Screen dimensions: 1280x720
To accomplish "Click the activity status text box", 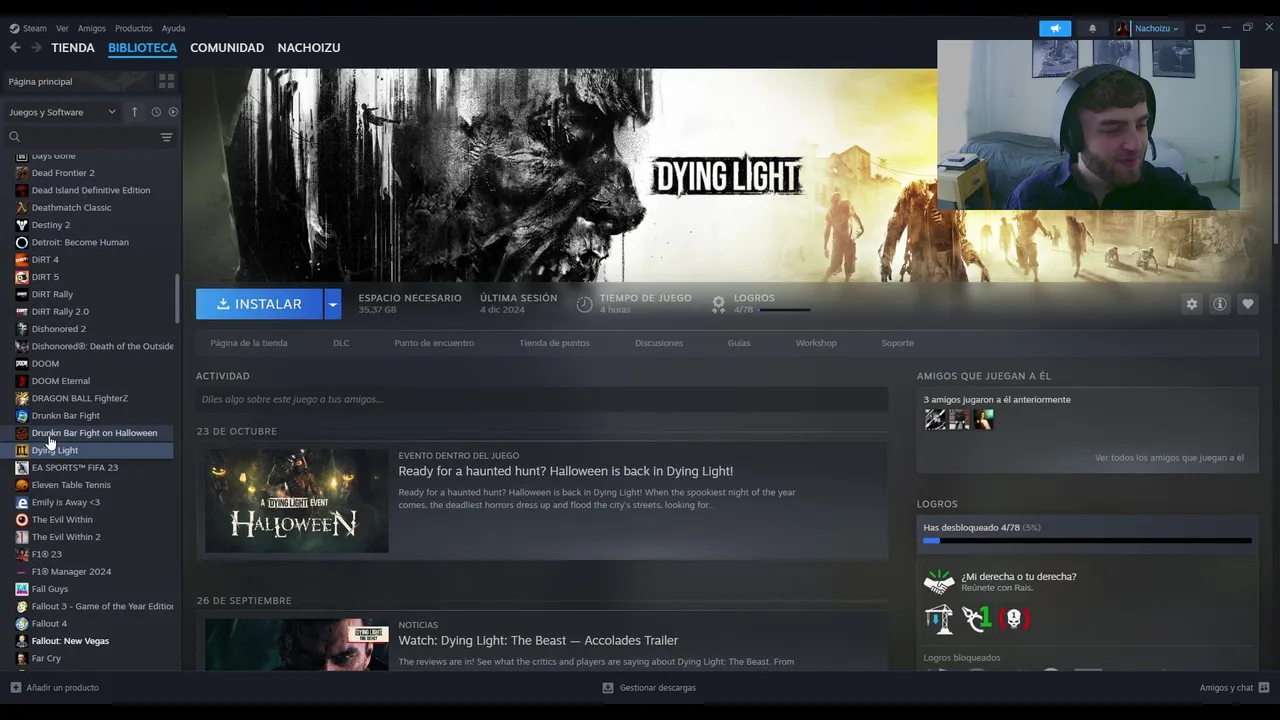I will [x=542, y=399].
